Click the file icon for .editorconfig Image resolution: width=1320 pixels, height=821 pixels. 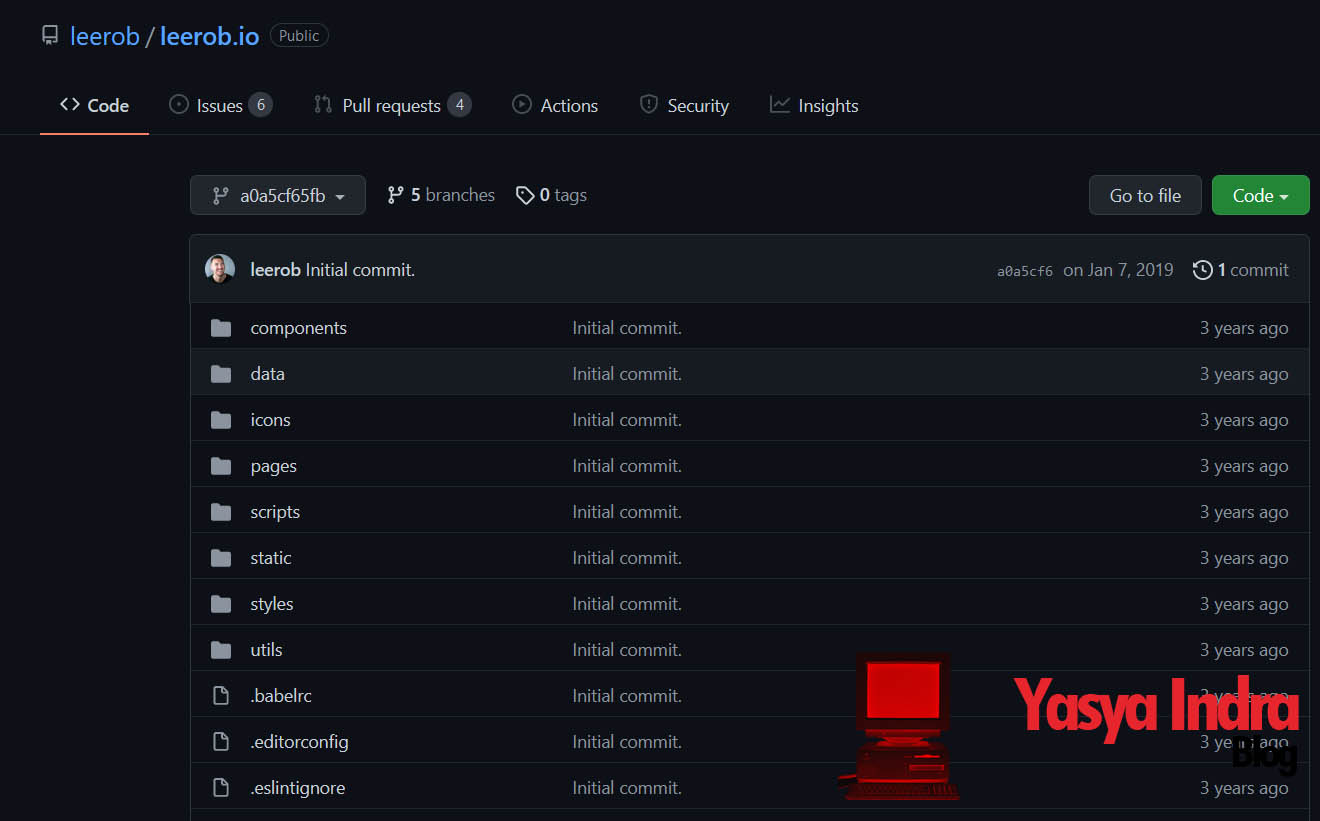[x=221, y=742]
